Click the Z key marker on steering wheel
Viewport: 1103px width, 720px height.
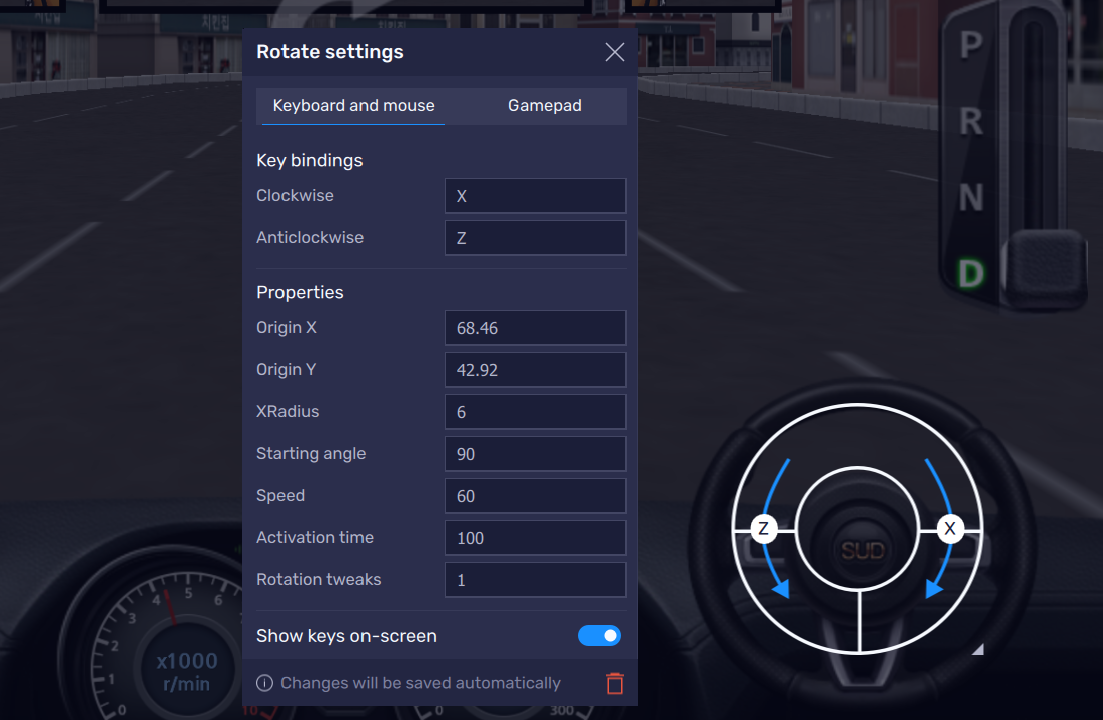(x=763, y=529)
